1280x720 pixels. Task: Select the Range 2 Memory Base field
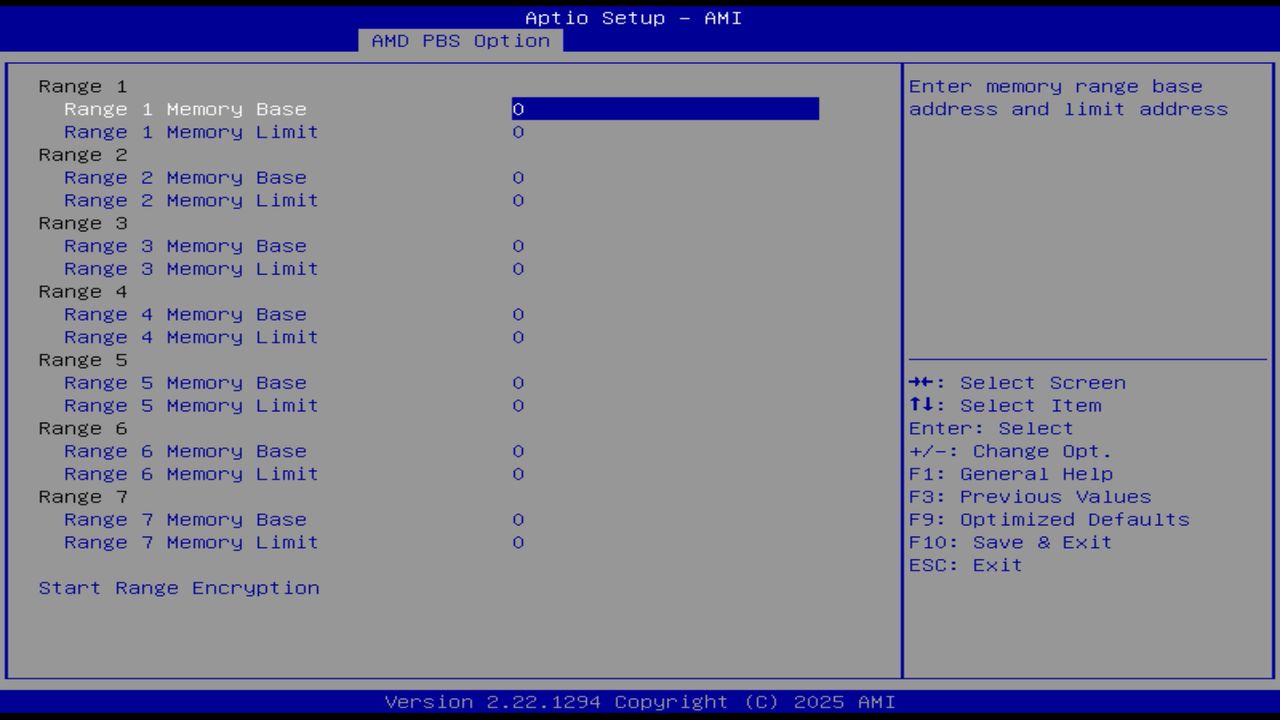pos(185,177)
